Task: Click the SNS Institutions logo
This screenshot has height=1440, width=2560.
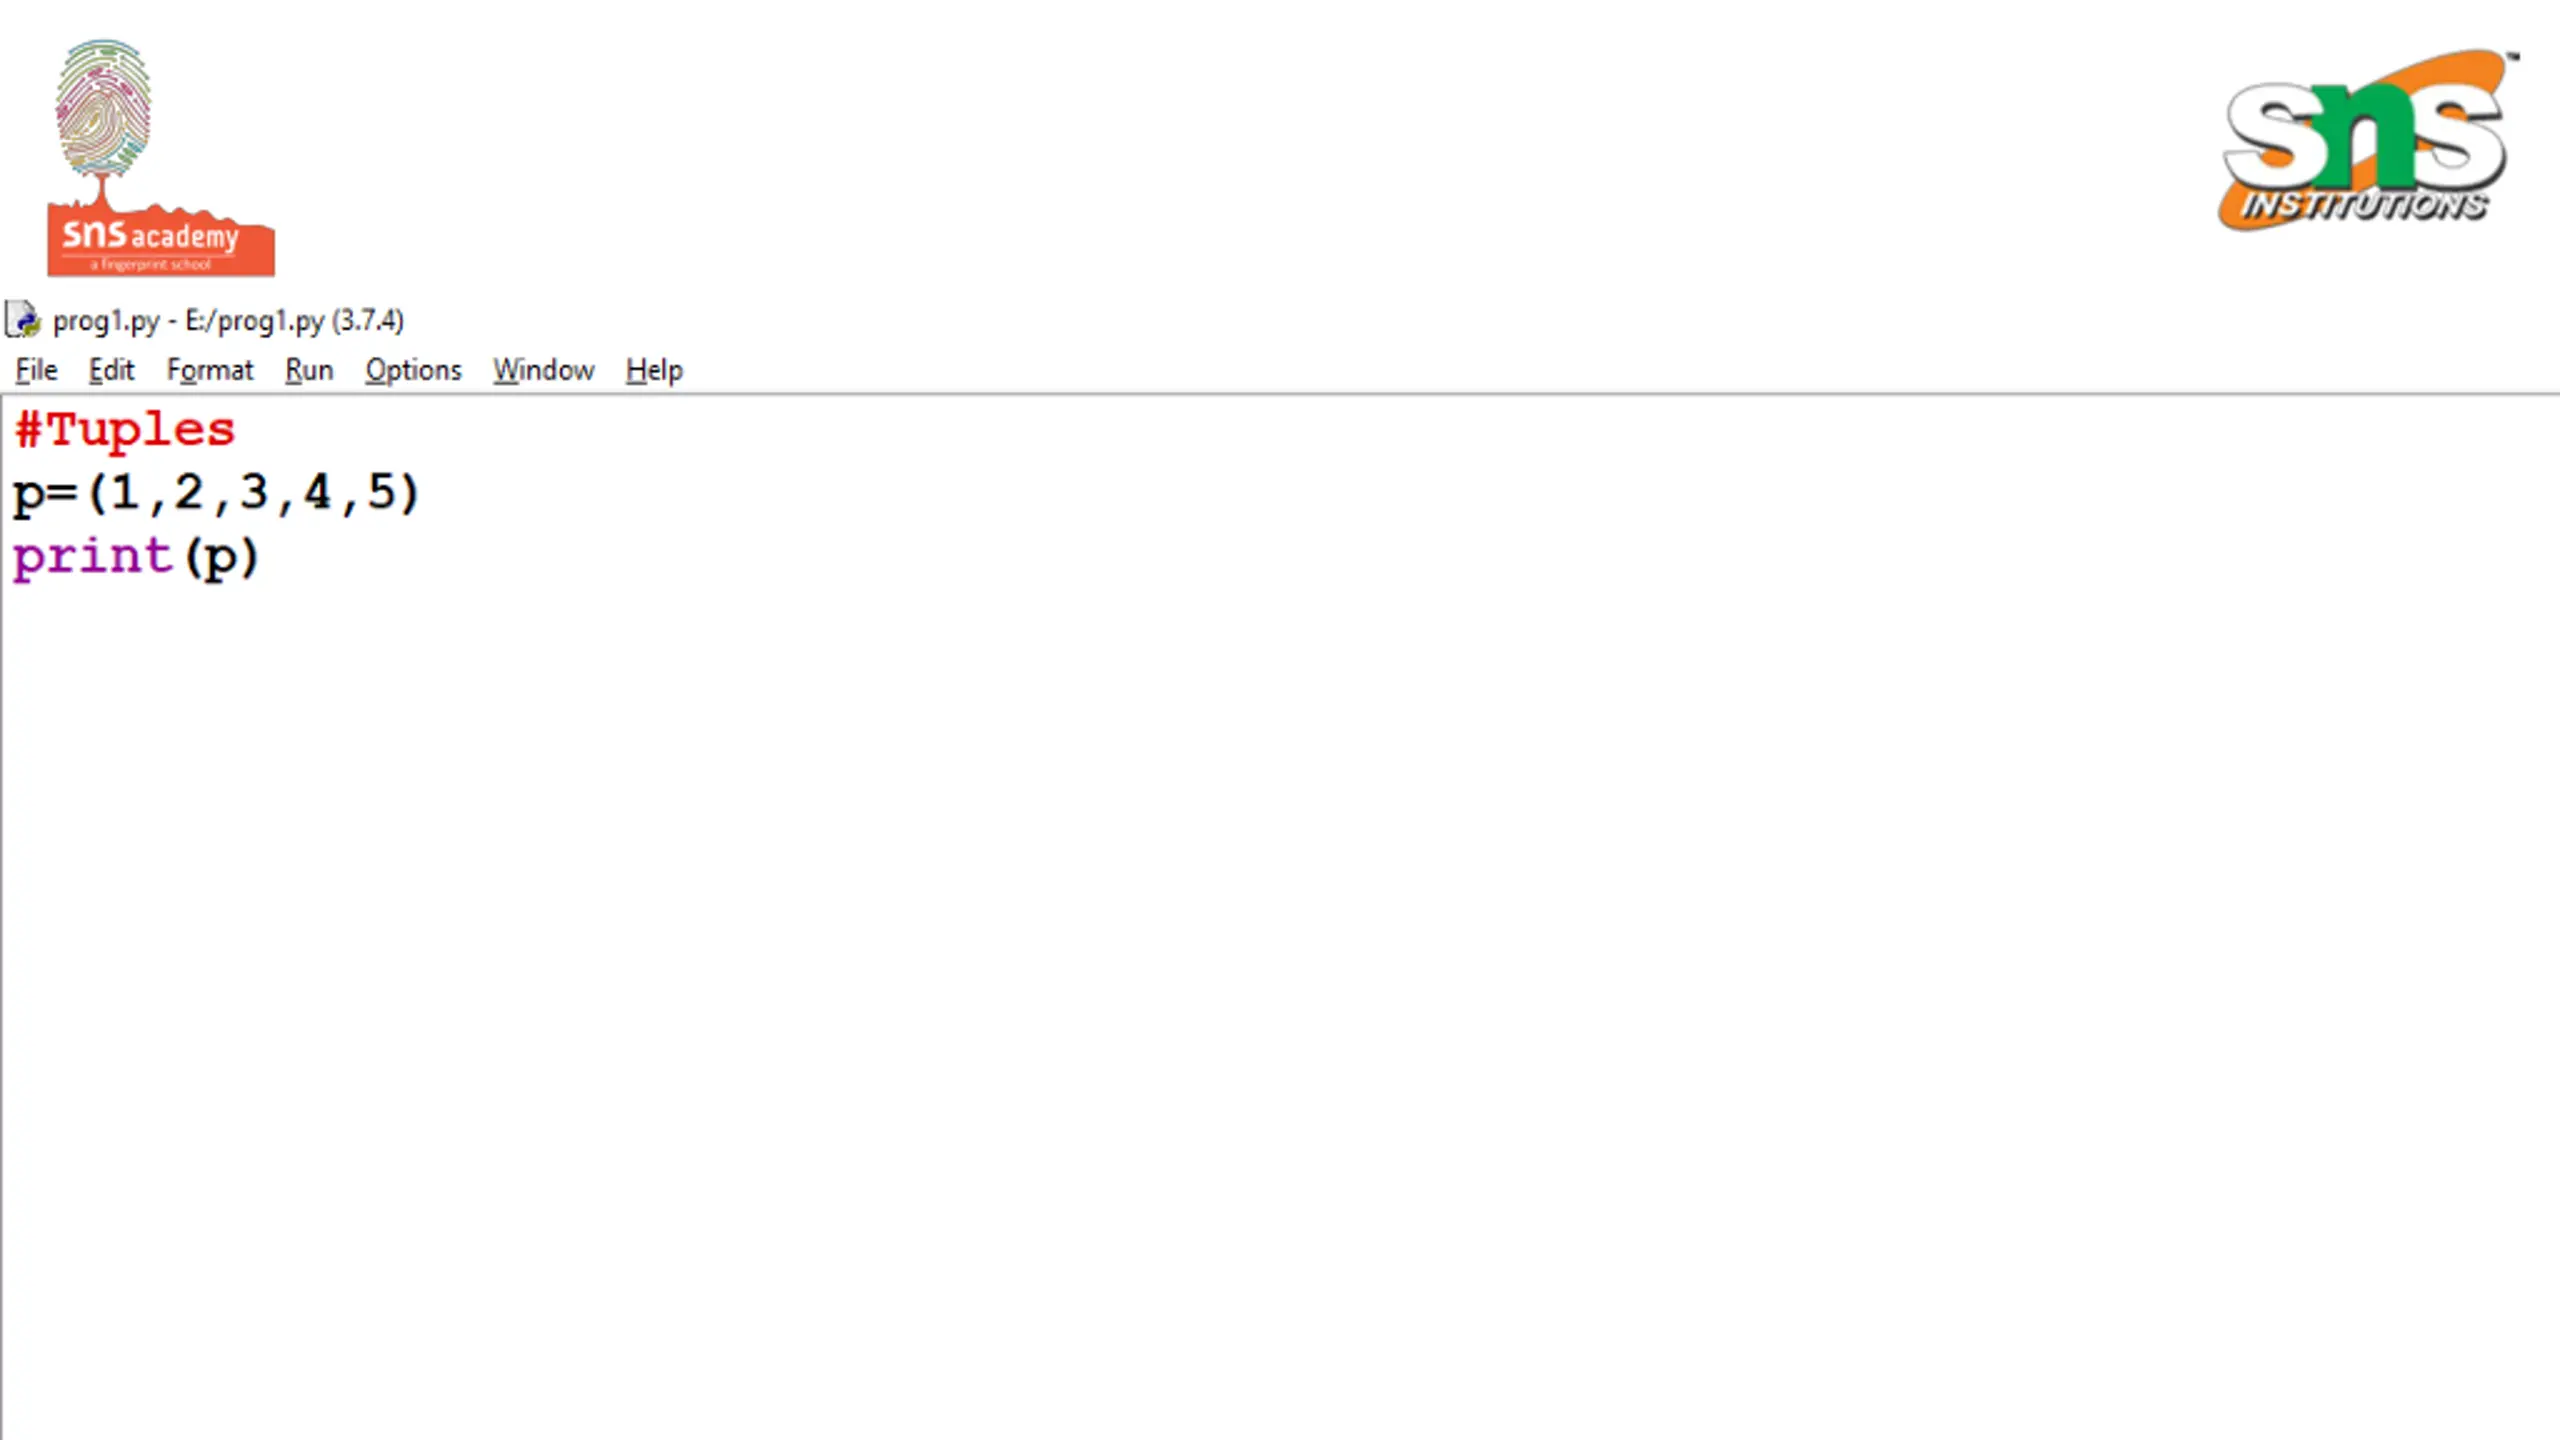Action: coord(2367,140)
